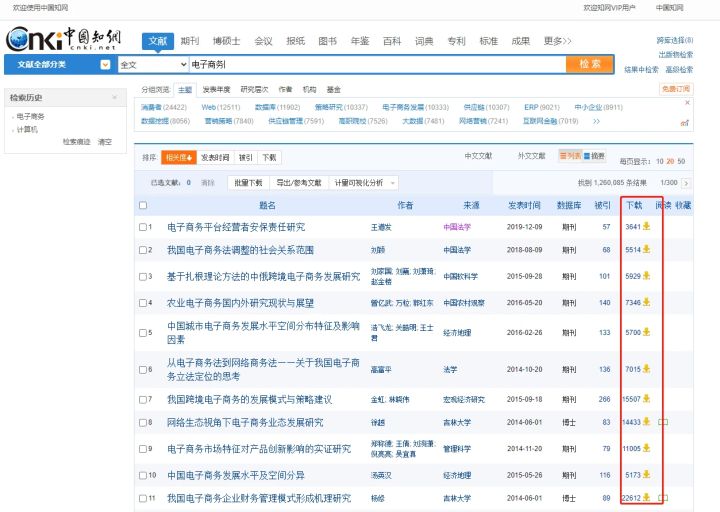
Task: Check the box for result 2
Action: pos(143,250)
